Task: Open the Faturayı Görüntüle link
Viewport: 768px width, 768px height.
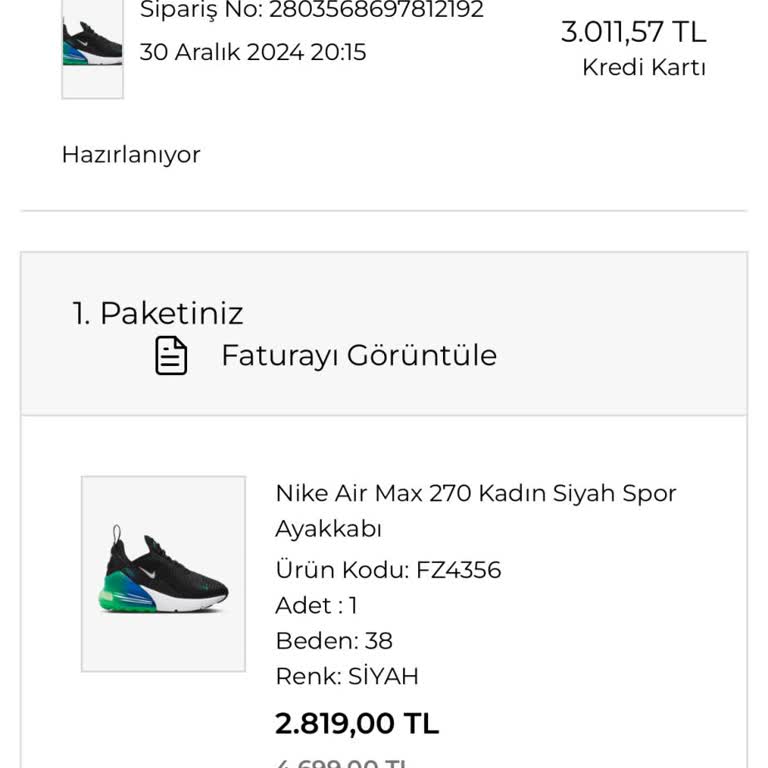Action: click(358, 356)
